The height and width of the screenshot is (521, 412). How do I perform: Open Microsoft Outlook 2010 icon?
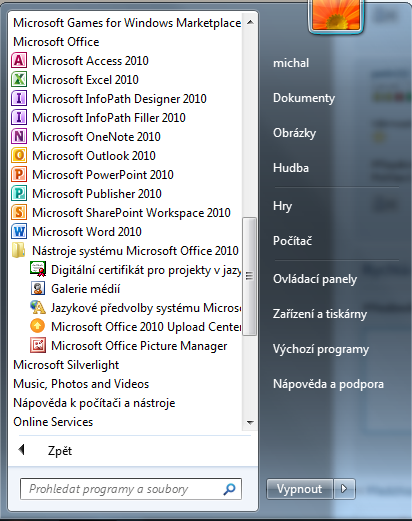coord(19,156)
